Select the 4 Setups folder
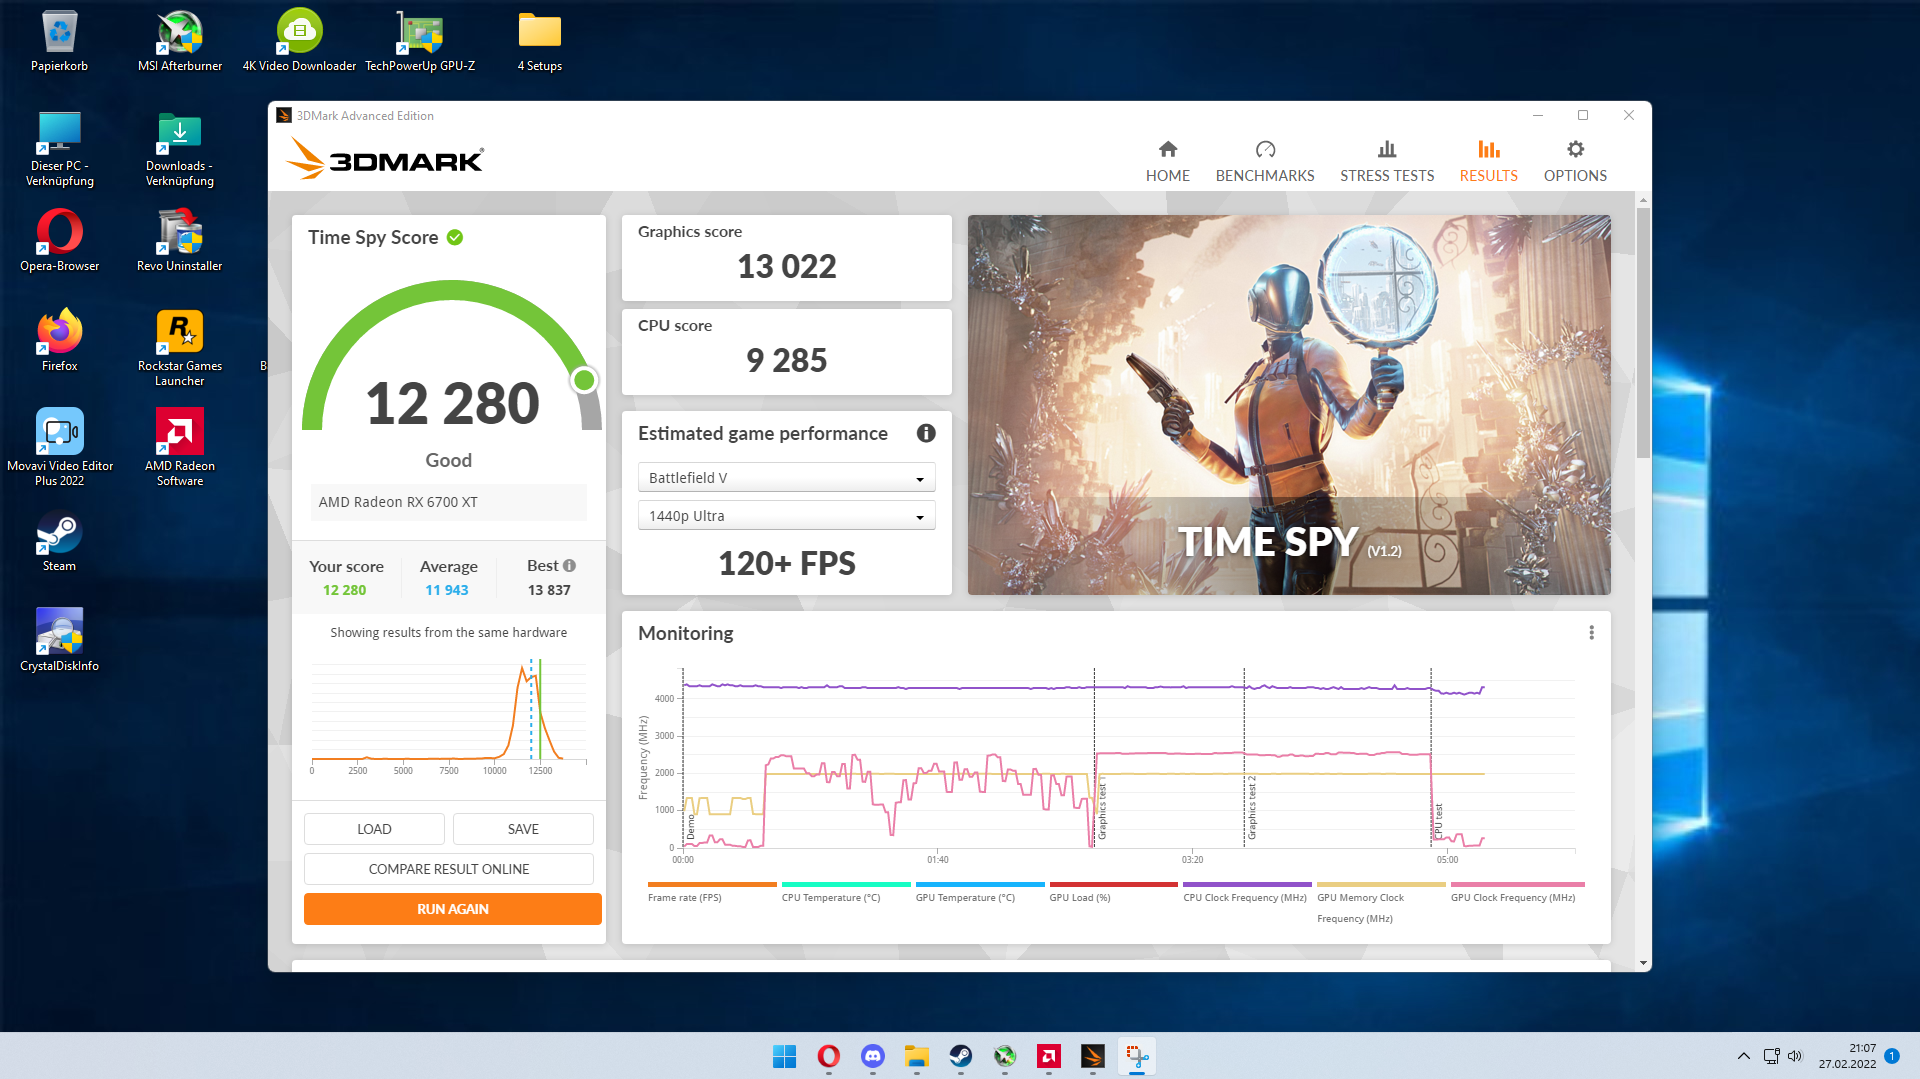Image resolution: width=1920 pixels, height=1079 pixels. tap(540, 42)
